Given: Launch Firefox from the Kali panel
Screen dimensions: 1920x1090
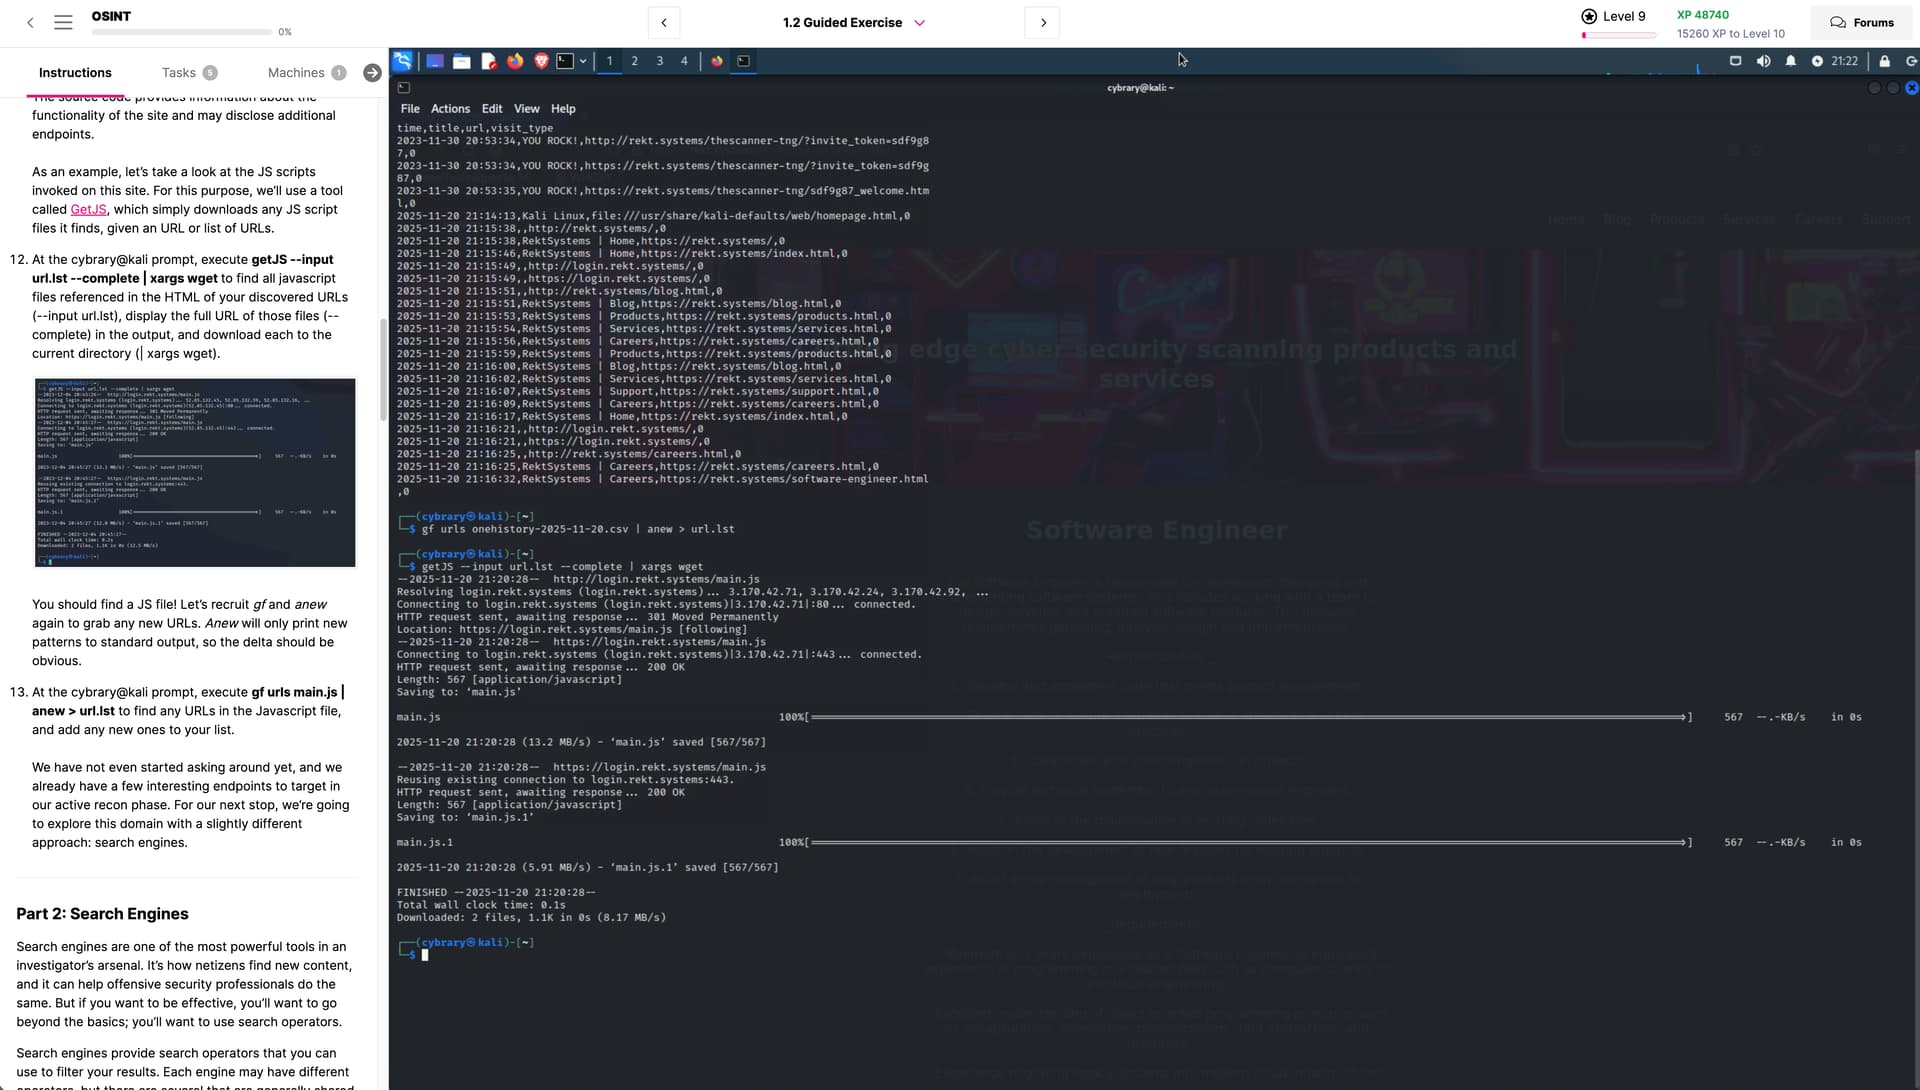Looking at the screenshot, I should click(515, 61).
